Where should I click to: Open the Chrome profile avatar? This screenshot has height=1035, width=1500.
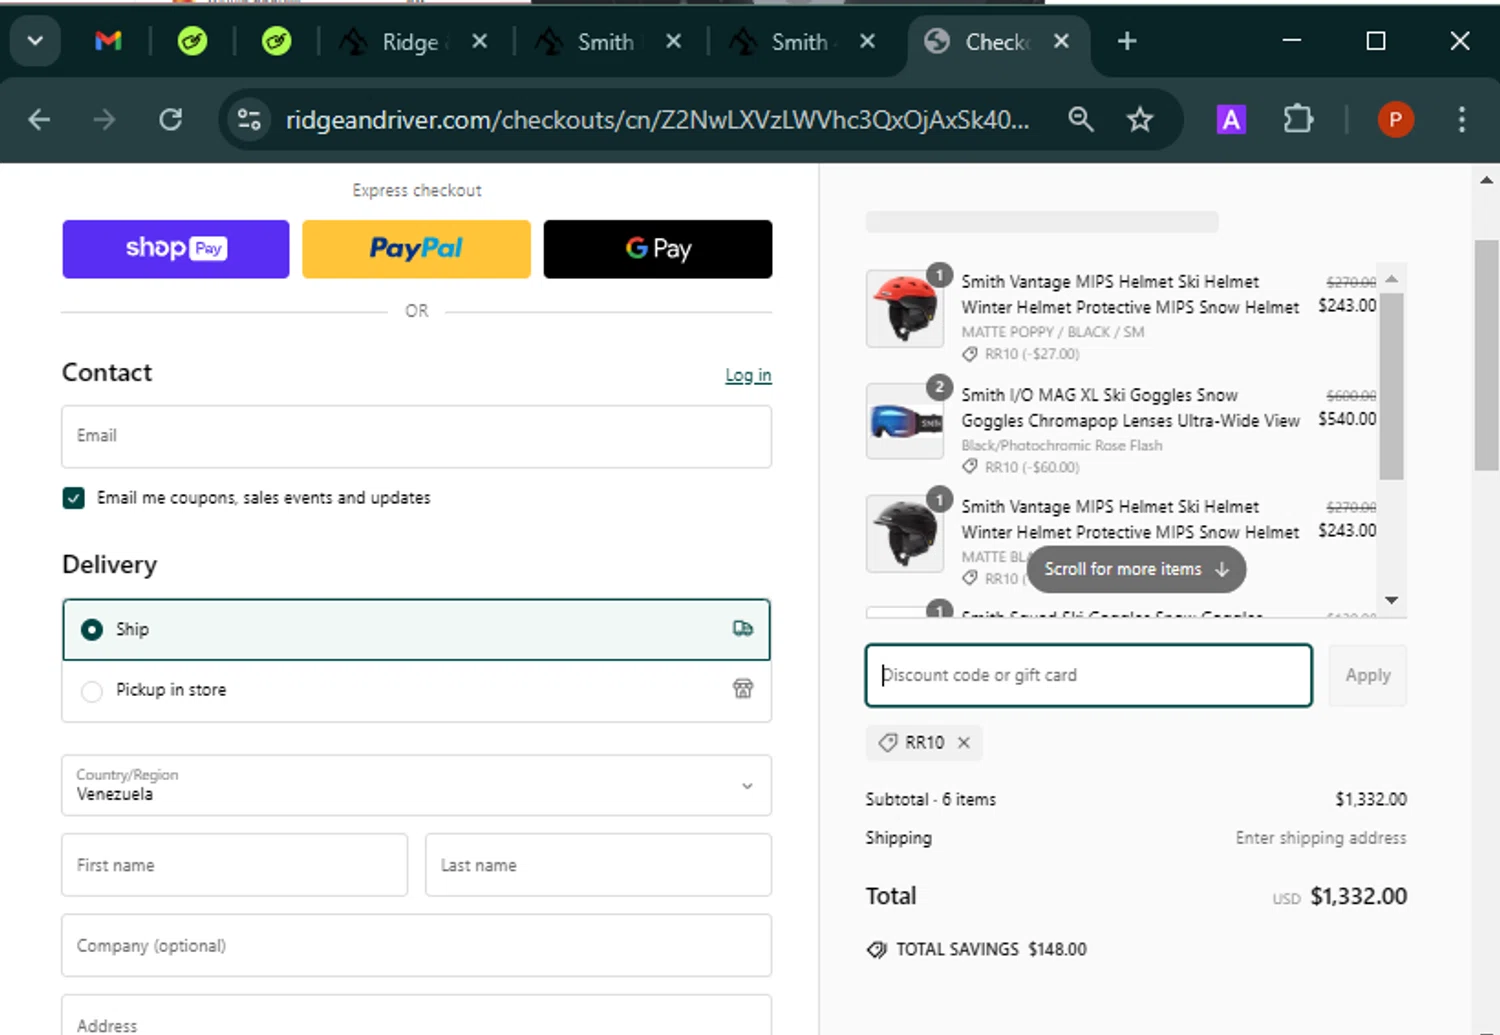coord(1395,120)
